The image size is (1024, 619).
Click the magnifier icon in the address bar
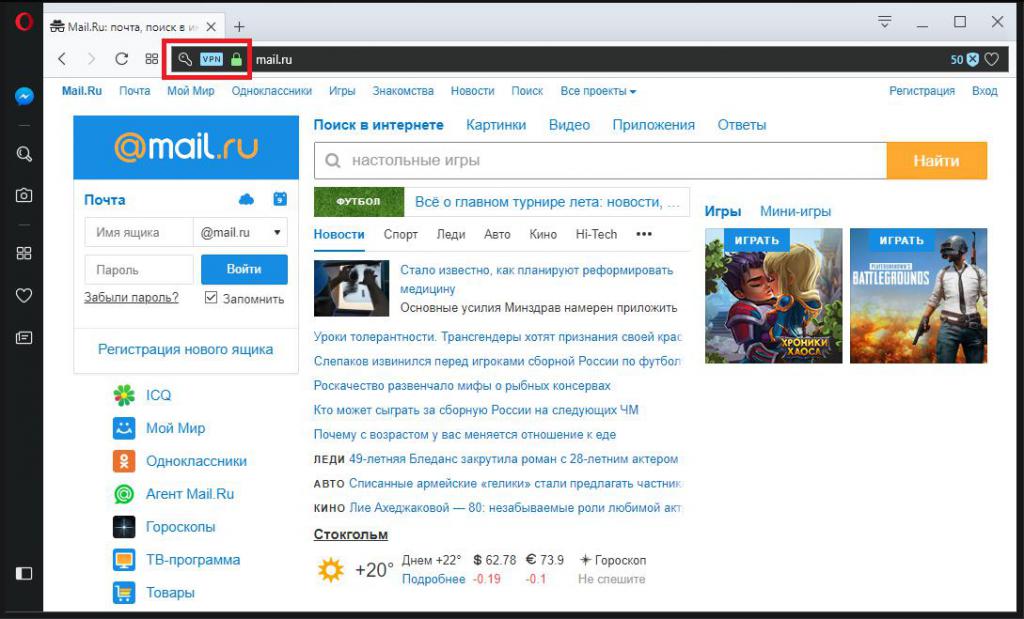coord(185,59)
